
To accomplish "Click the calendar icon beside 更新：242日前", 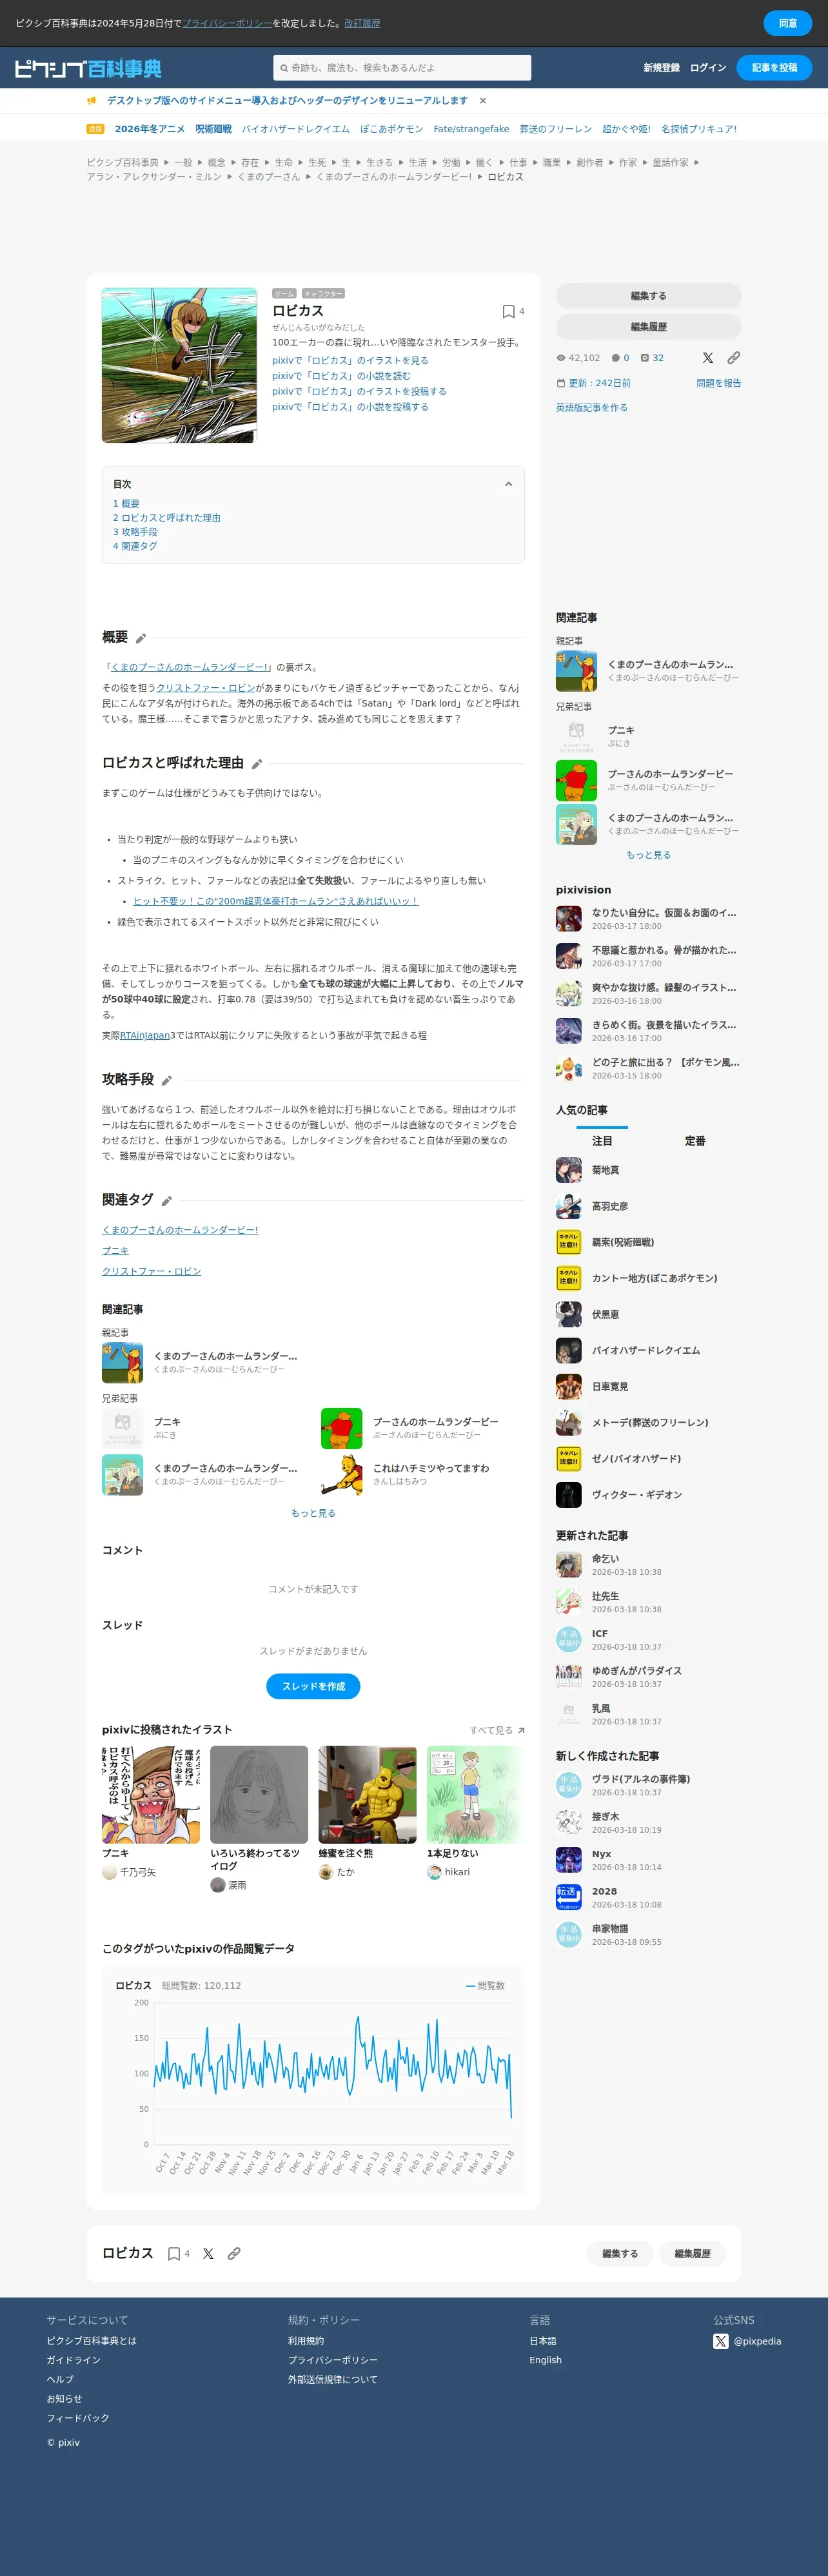I will [561, 383].
